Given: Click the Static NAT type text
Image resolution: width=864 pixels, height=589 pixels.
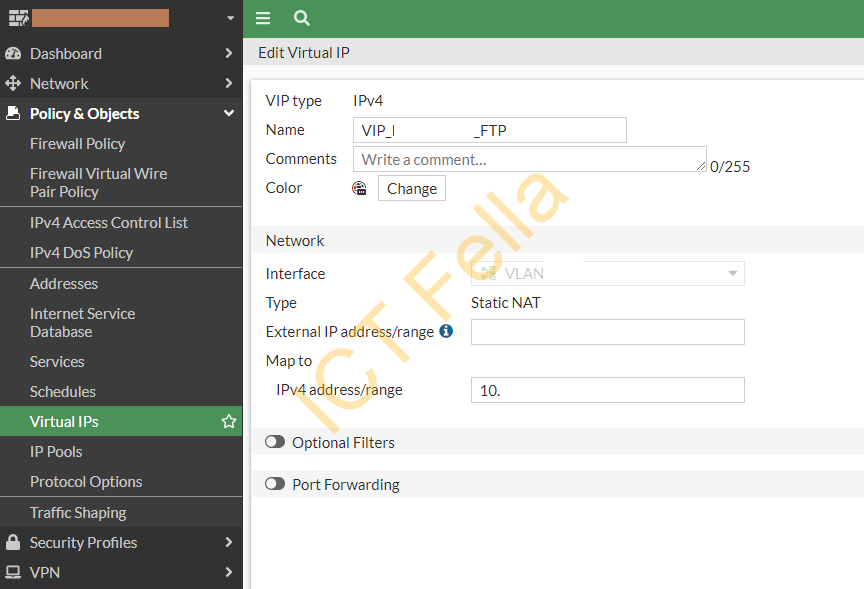Looking at the screenshot, I should (x=505, y=302).
